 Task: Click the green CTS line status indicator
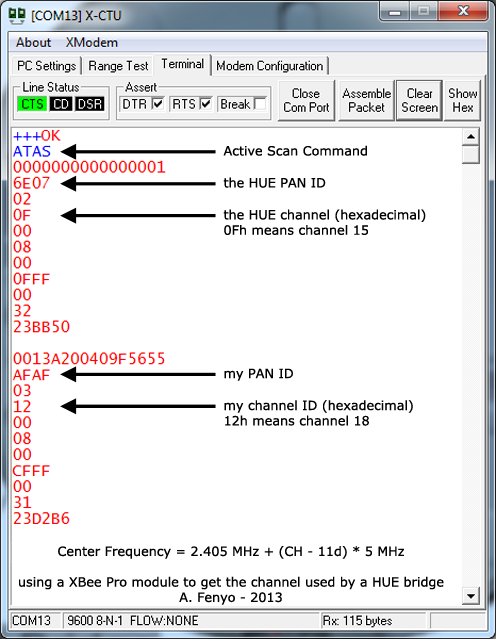pos(32,104)
